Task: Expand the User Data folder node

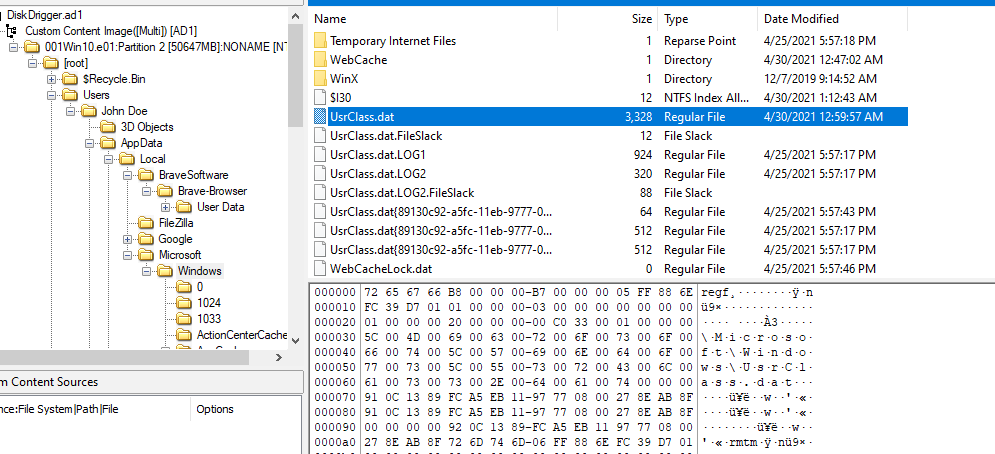Action: (165, 207)
